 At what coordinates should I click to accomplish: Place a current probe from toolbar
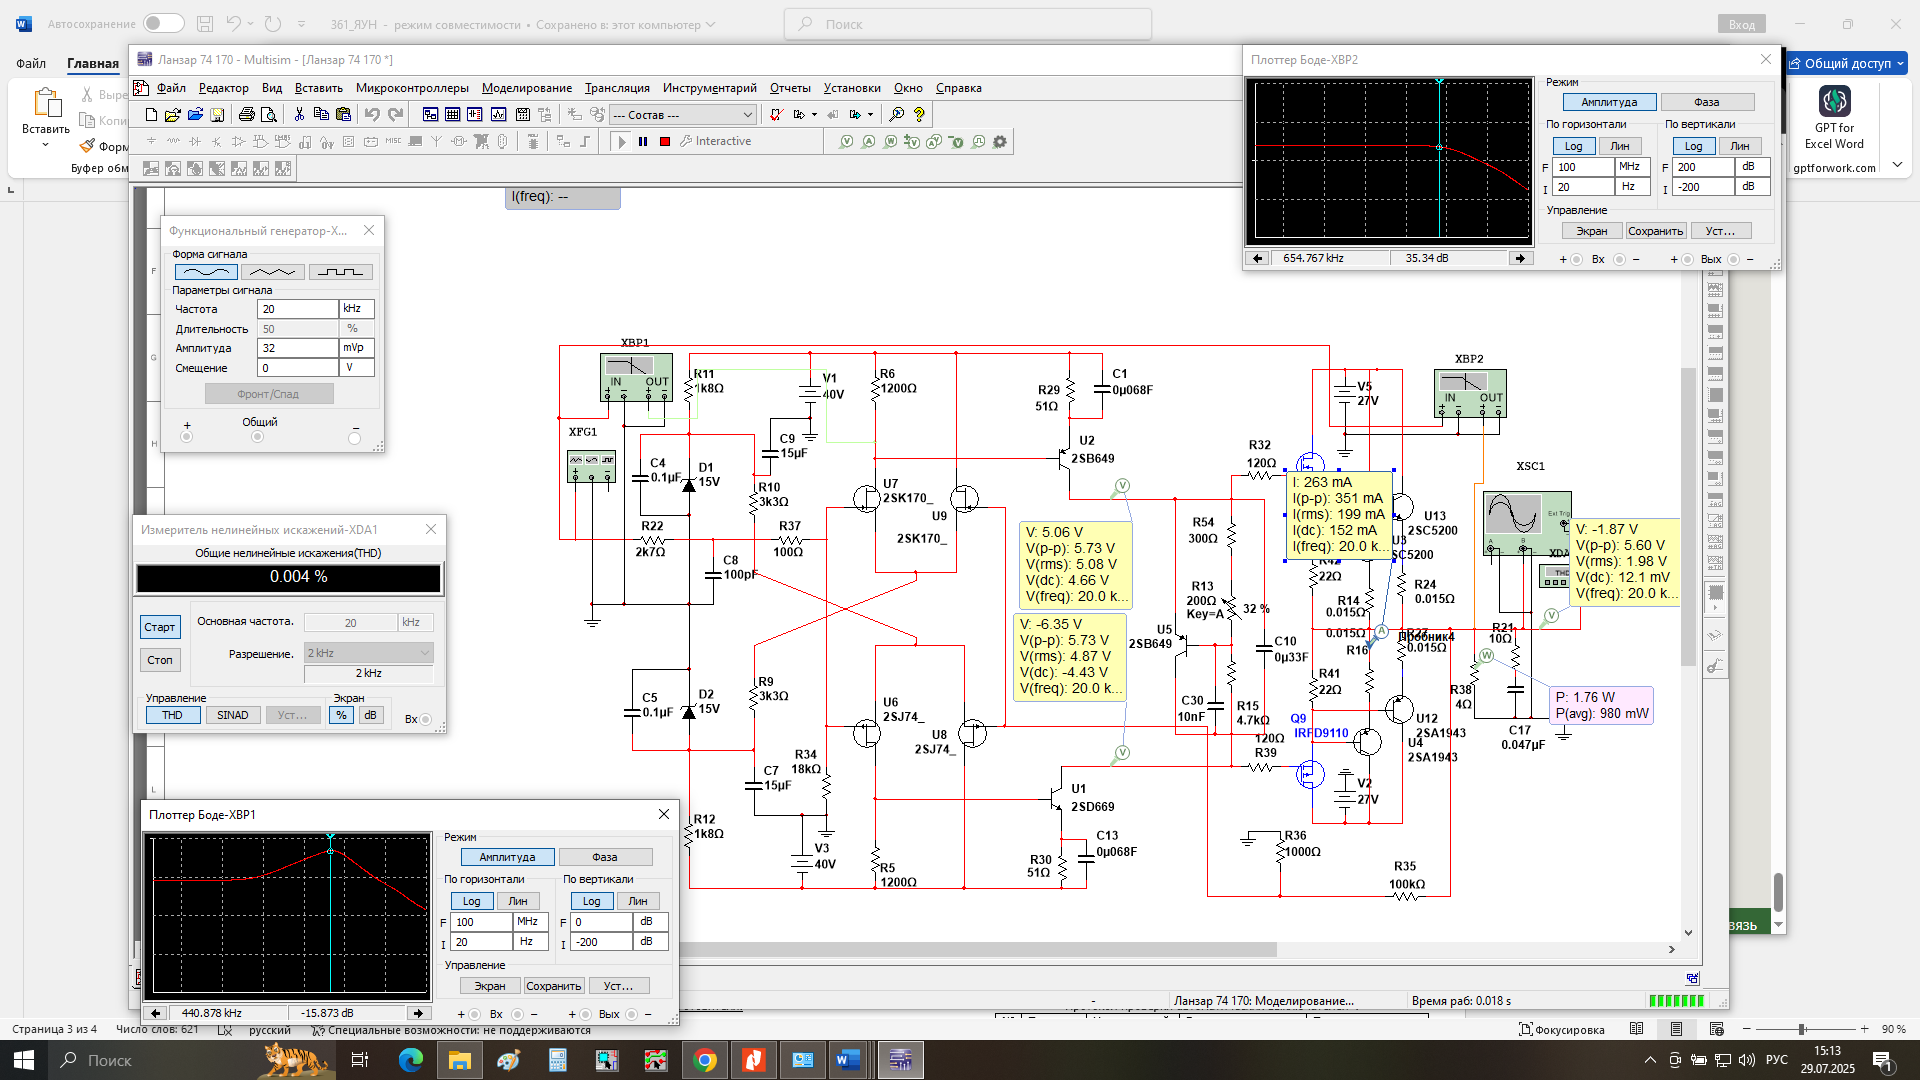[x=869, y=142]
